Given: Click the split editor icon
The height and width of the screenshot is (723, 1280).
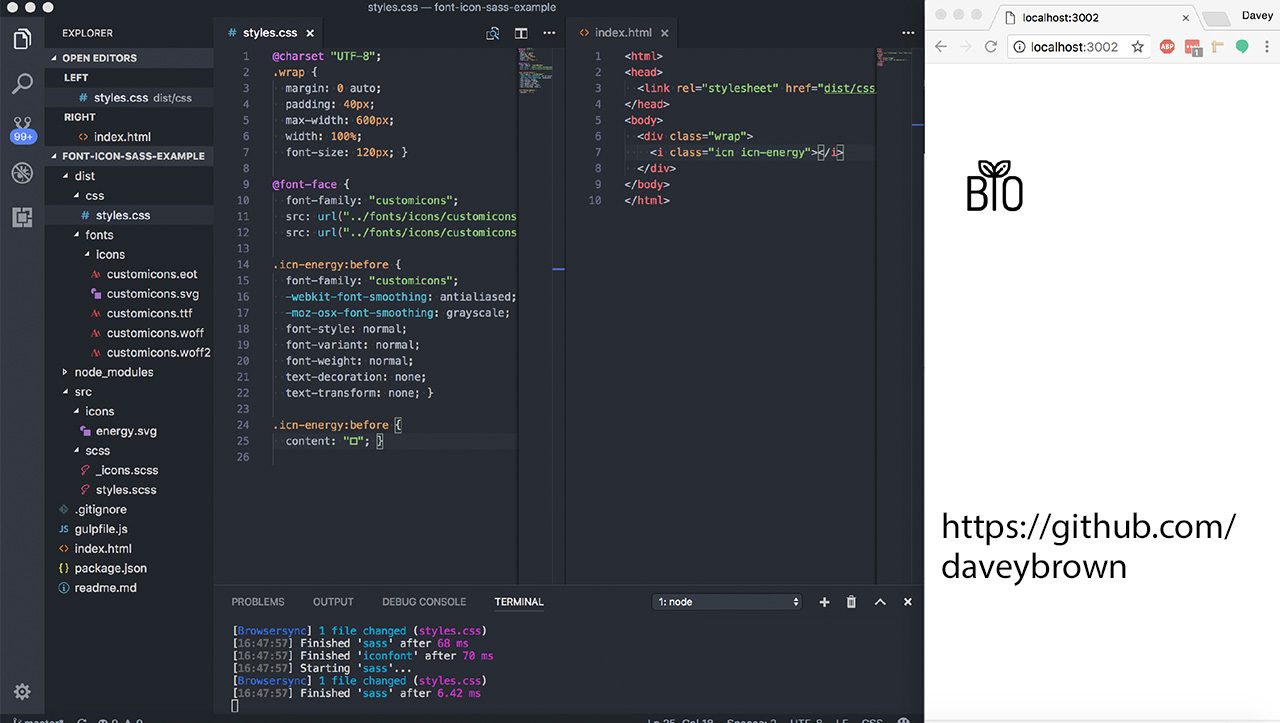Looking at the screenshot, I should pos(521,33).
